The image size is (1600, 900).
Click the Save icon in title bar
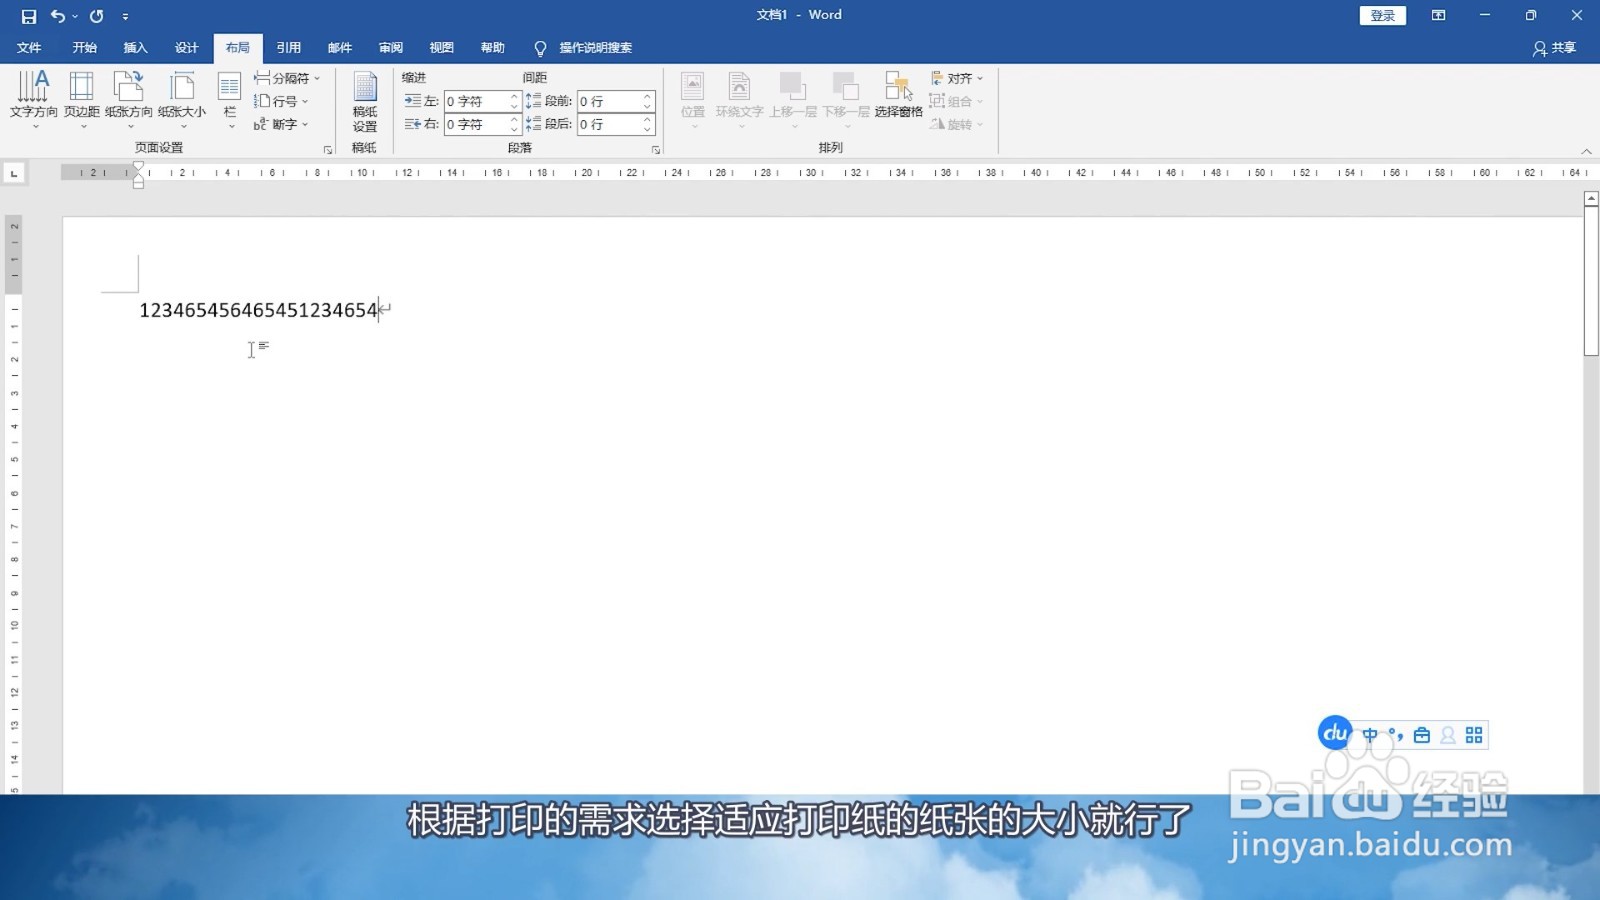tap(28, 16)
